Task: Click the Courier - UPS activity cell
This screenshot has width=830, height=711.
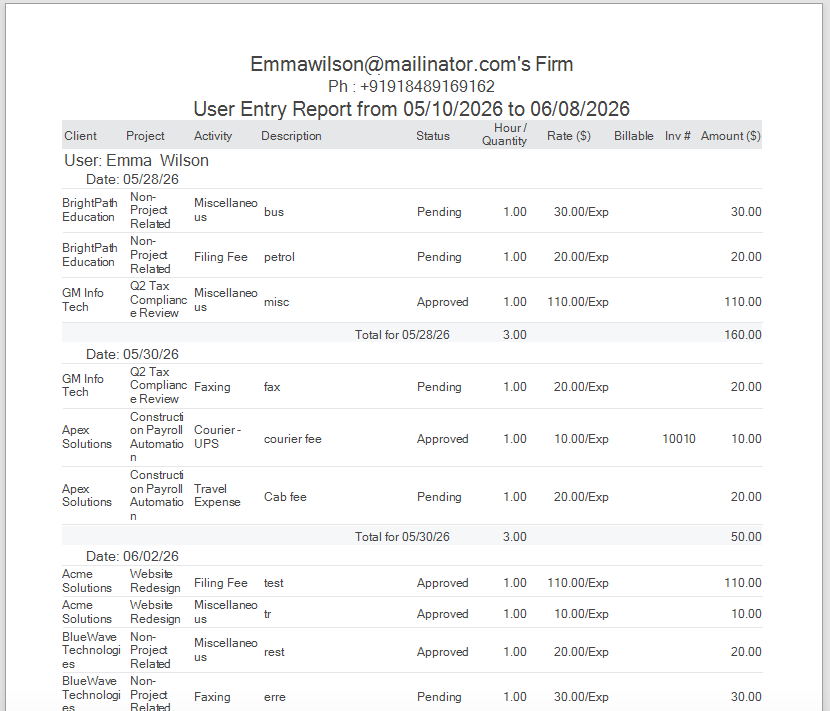Action: 218,437
